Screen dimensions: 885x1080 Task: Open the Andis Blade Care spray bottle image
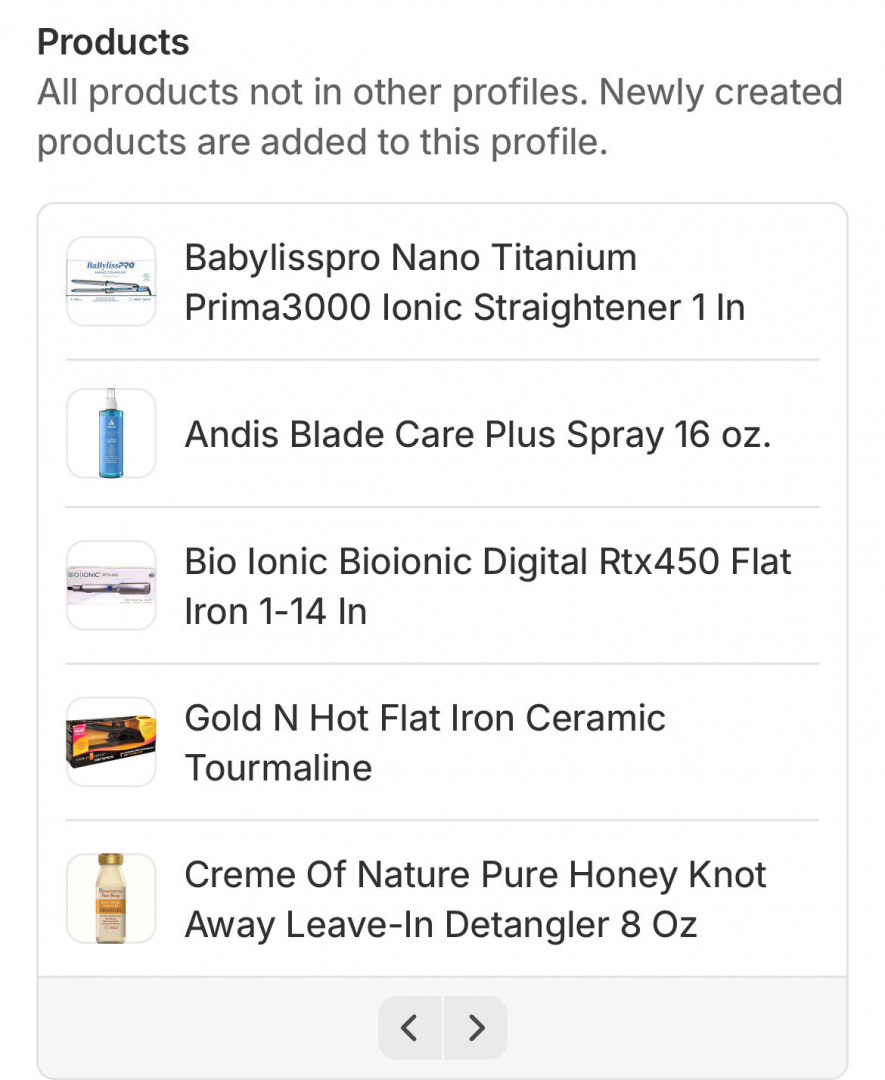tap(111, 434)
